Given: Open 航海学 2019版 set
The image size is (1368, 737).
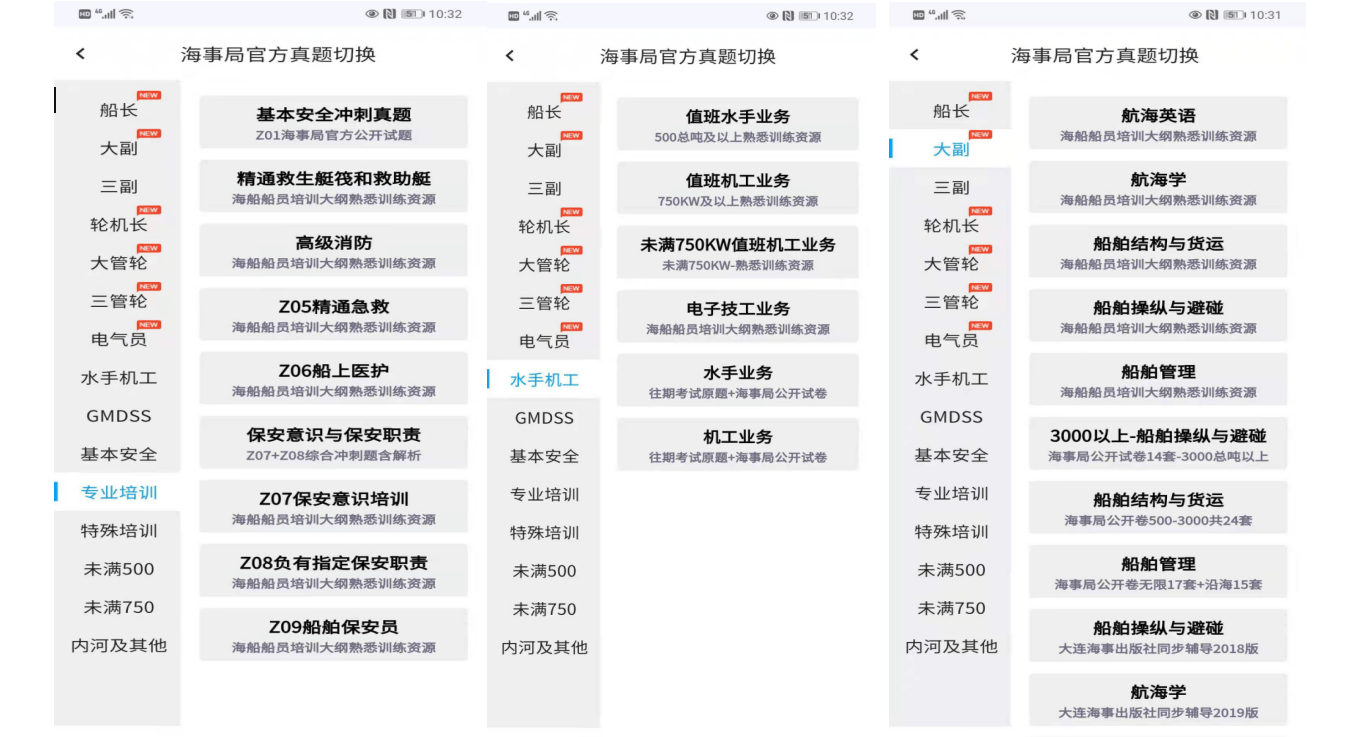Looking at the screenshot, I should click(x=1158, y=700).
